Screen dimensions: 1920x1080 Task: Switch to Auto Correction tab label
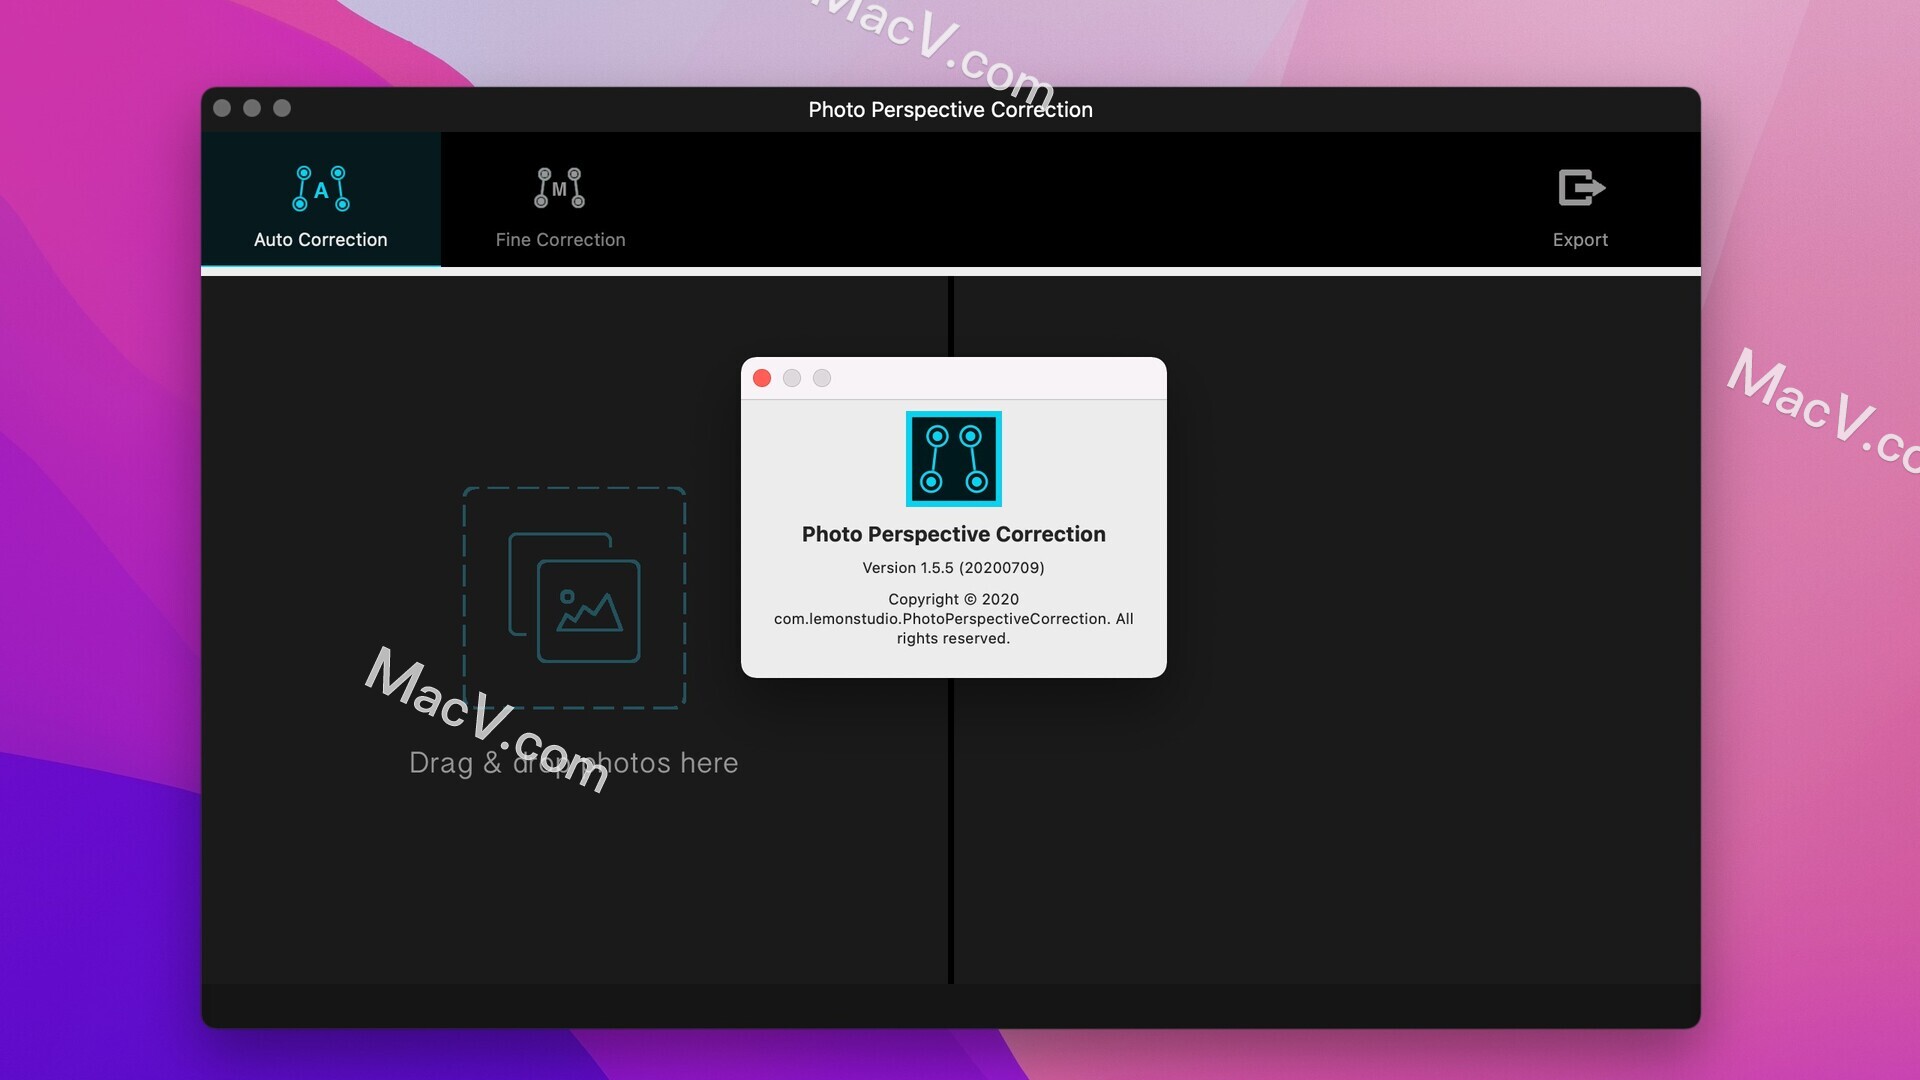coord(320,240)
